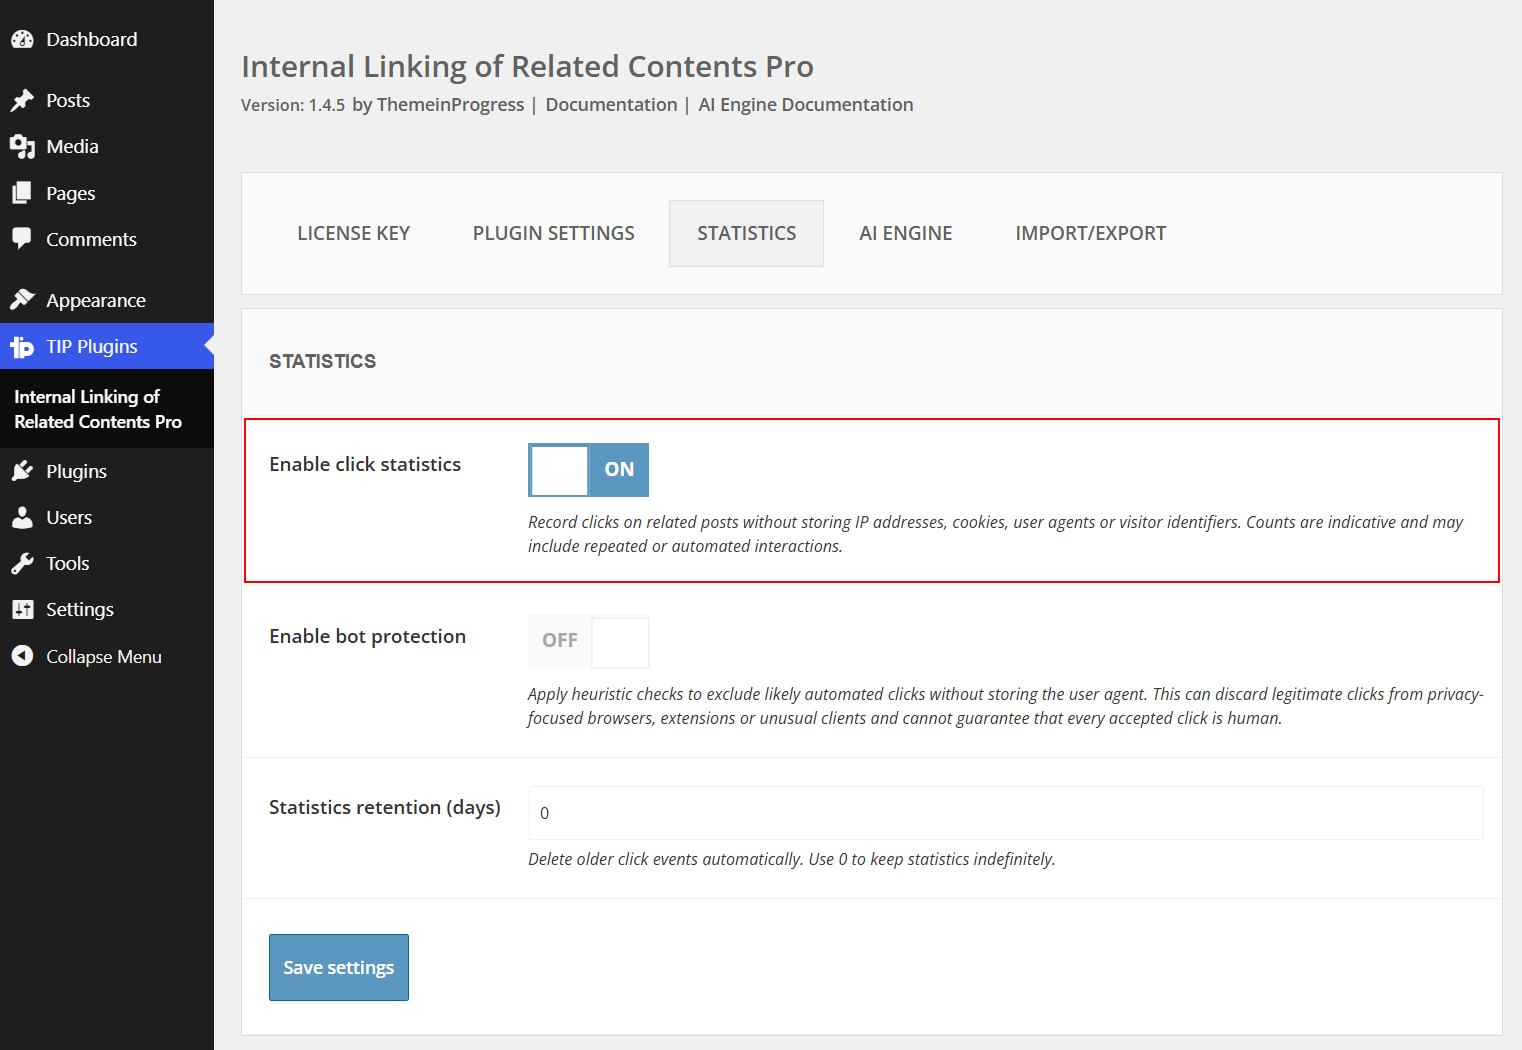Focus the Statistics retention days field

pyautogui.click(x=1006, y=813)
